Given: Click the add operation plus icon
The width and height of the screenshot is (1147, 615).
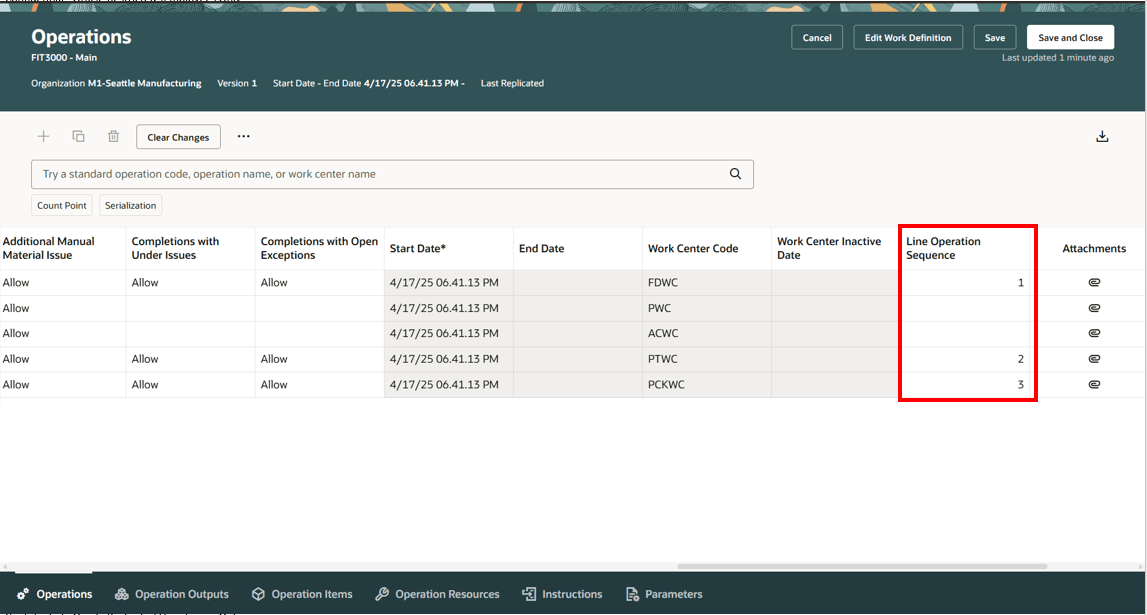Looking at the screenshot, I should tap(44, 137).
